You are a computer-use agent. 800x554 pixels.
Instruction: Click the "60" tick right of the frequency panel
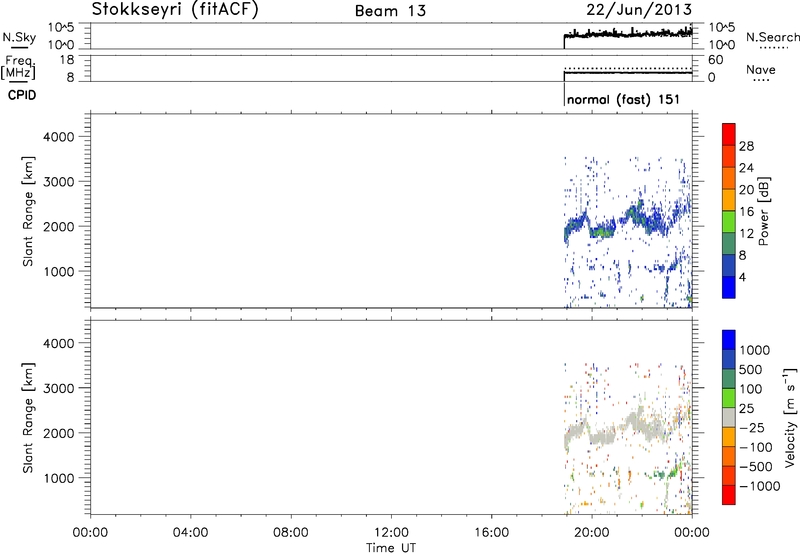pos(715,60)
